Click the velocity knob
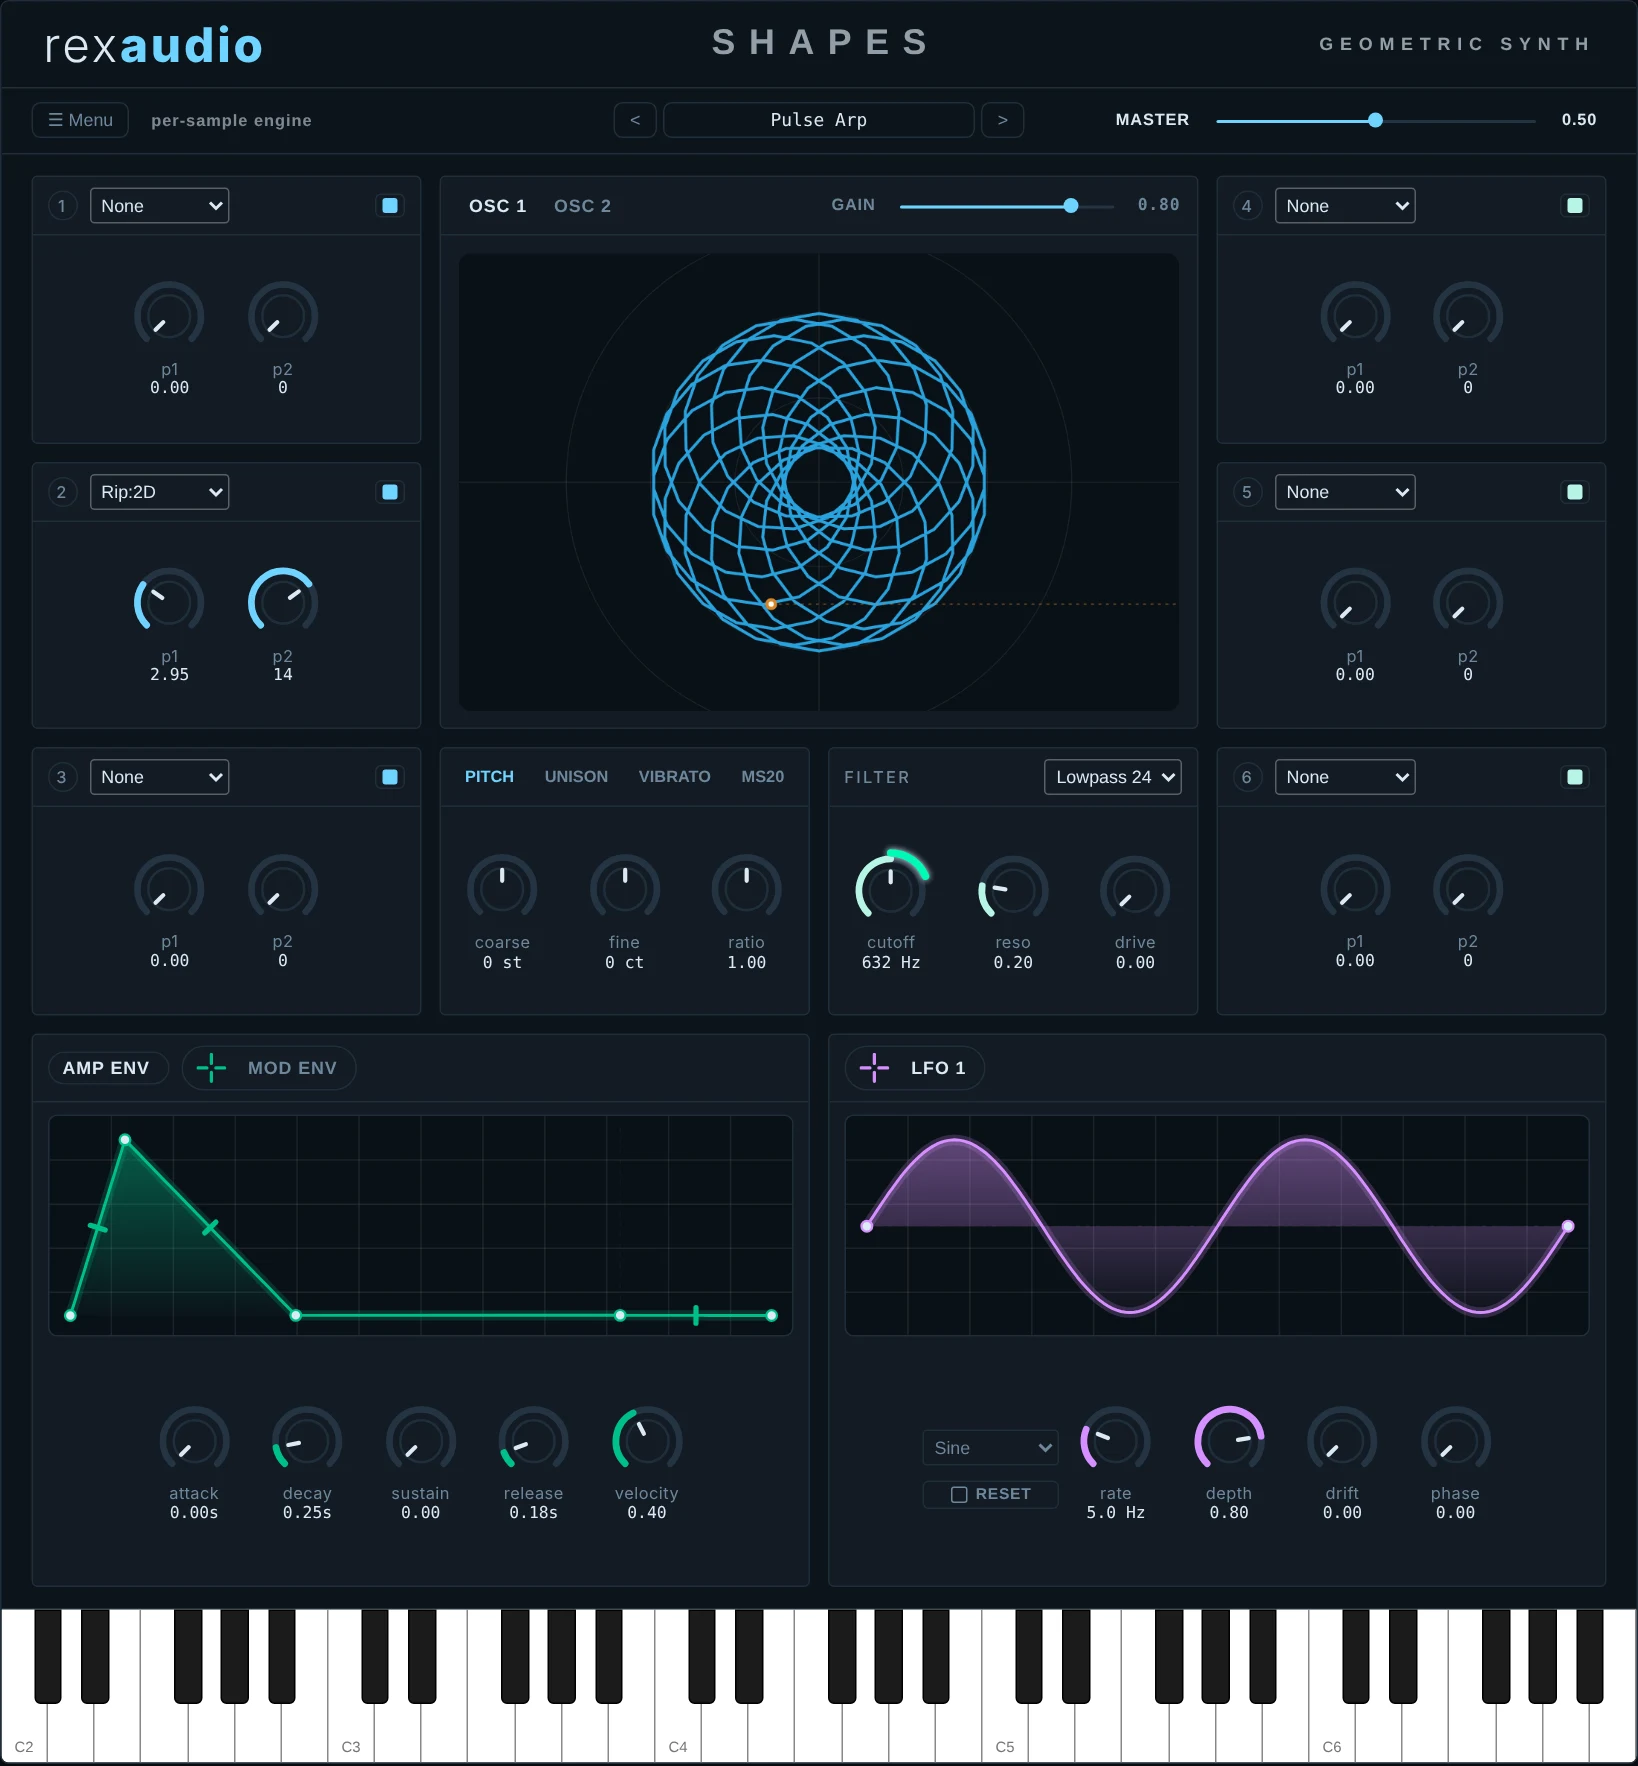 tap(647, 1440)
